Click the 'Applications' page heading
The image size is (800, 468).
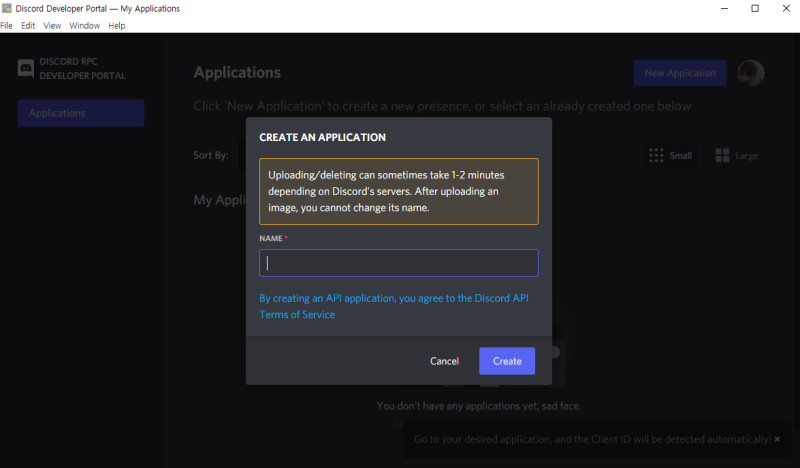237,72
